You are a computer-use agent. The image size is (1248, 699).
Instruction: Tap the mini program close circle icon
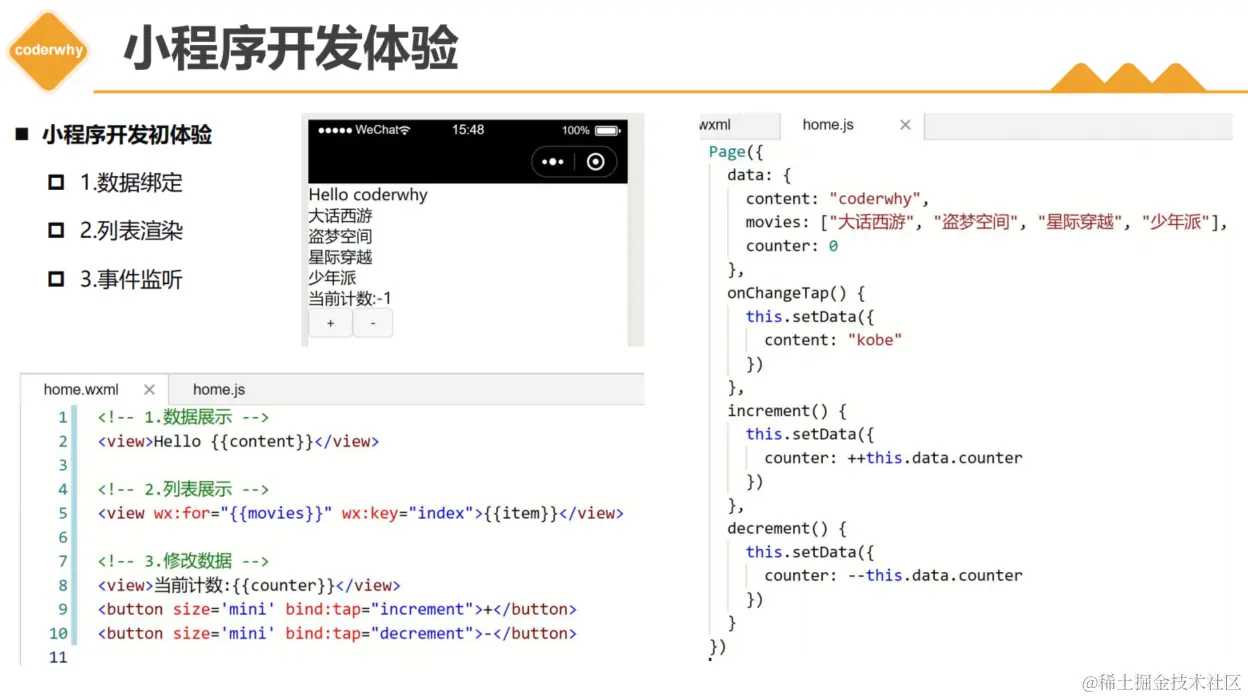pos(596,162)
